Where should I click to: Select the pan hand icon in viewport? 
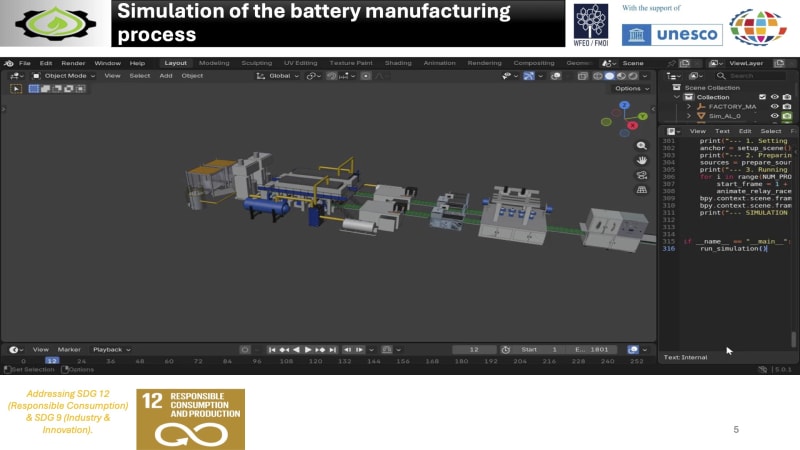point(641,160)
